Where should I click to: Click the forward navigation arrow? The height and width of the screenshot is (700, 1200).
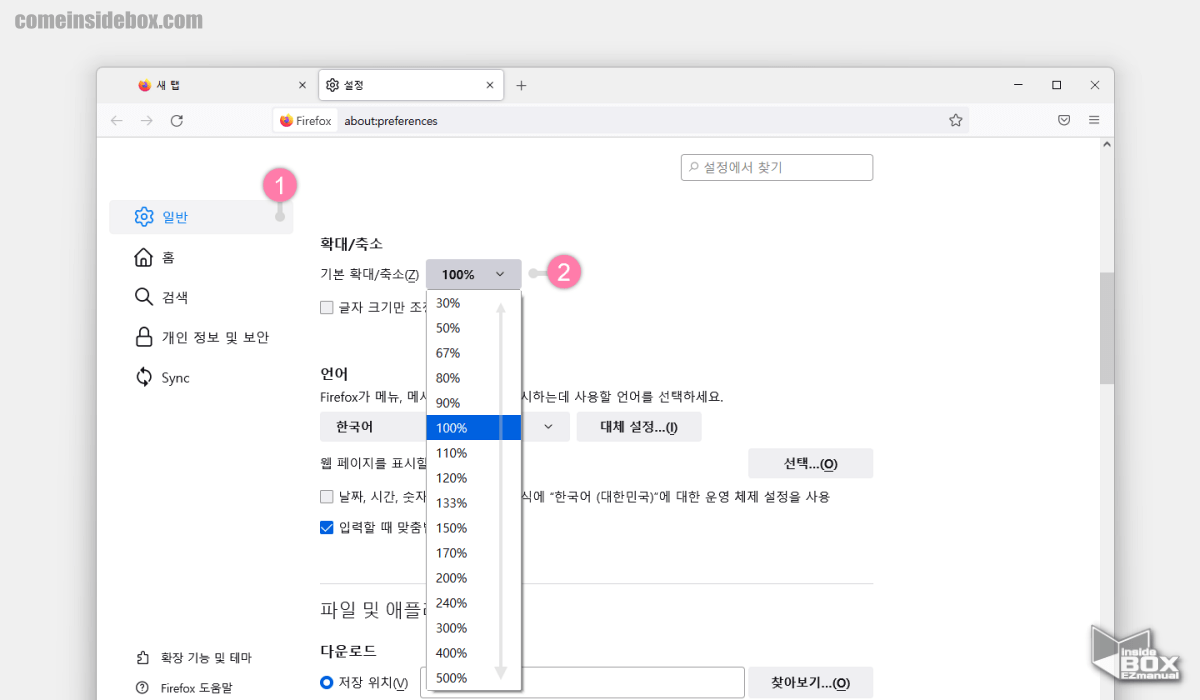pos(147,120)
